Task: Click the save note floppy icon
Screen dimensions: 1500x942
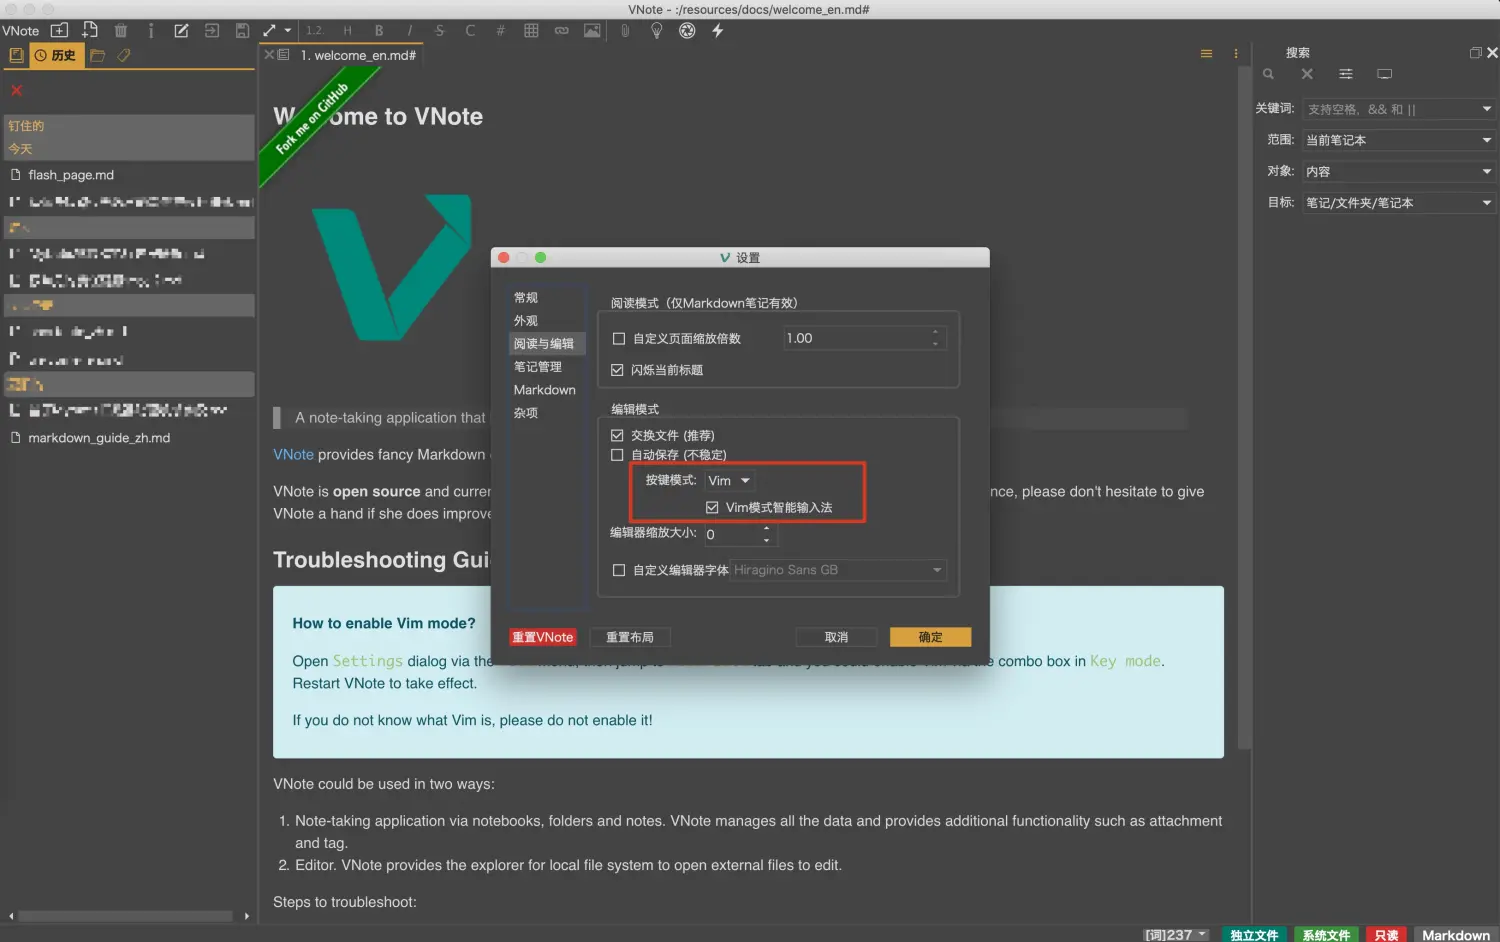Action: pyautogui.click(x=242, y=31)
